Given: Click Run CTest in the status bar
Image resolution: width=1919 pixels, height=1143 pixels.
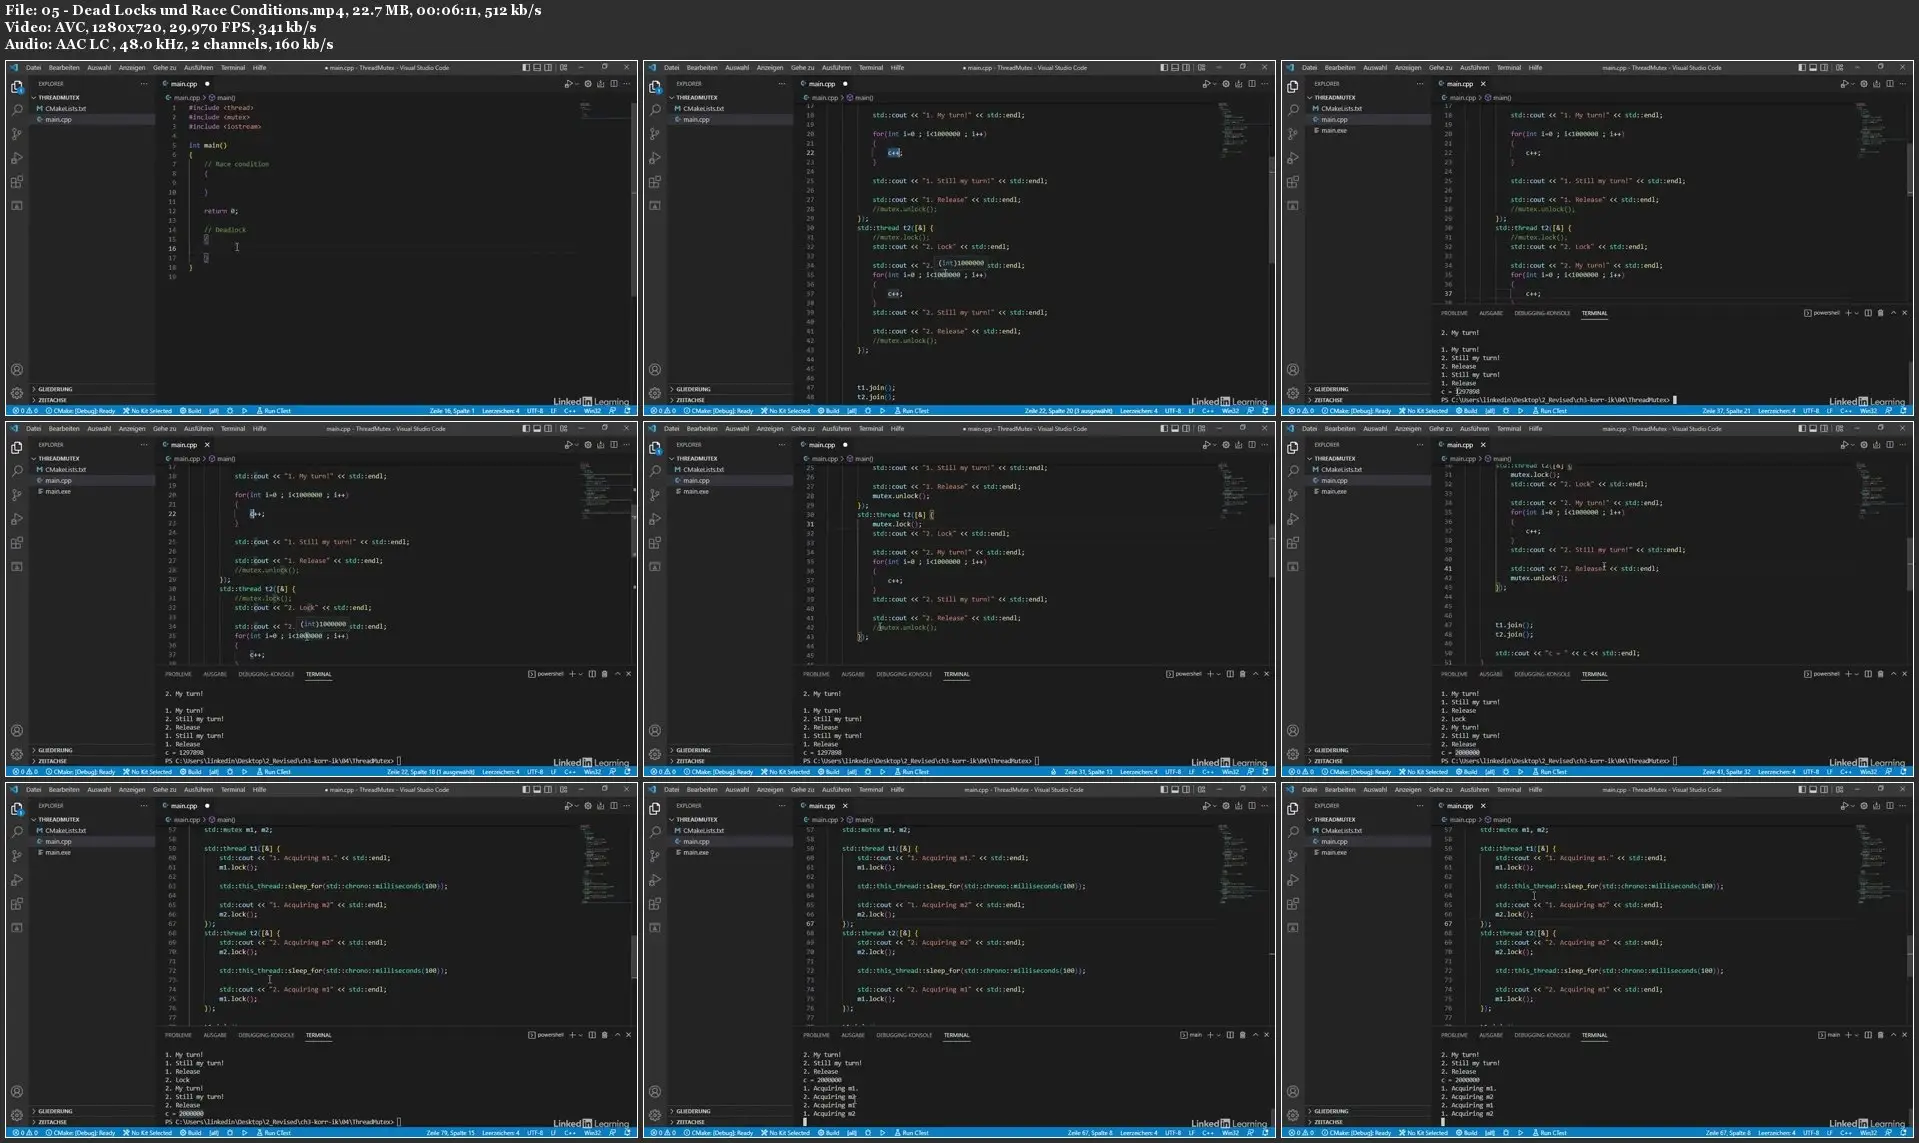Looking at the screenshot, I should [x=276, y=410].
